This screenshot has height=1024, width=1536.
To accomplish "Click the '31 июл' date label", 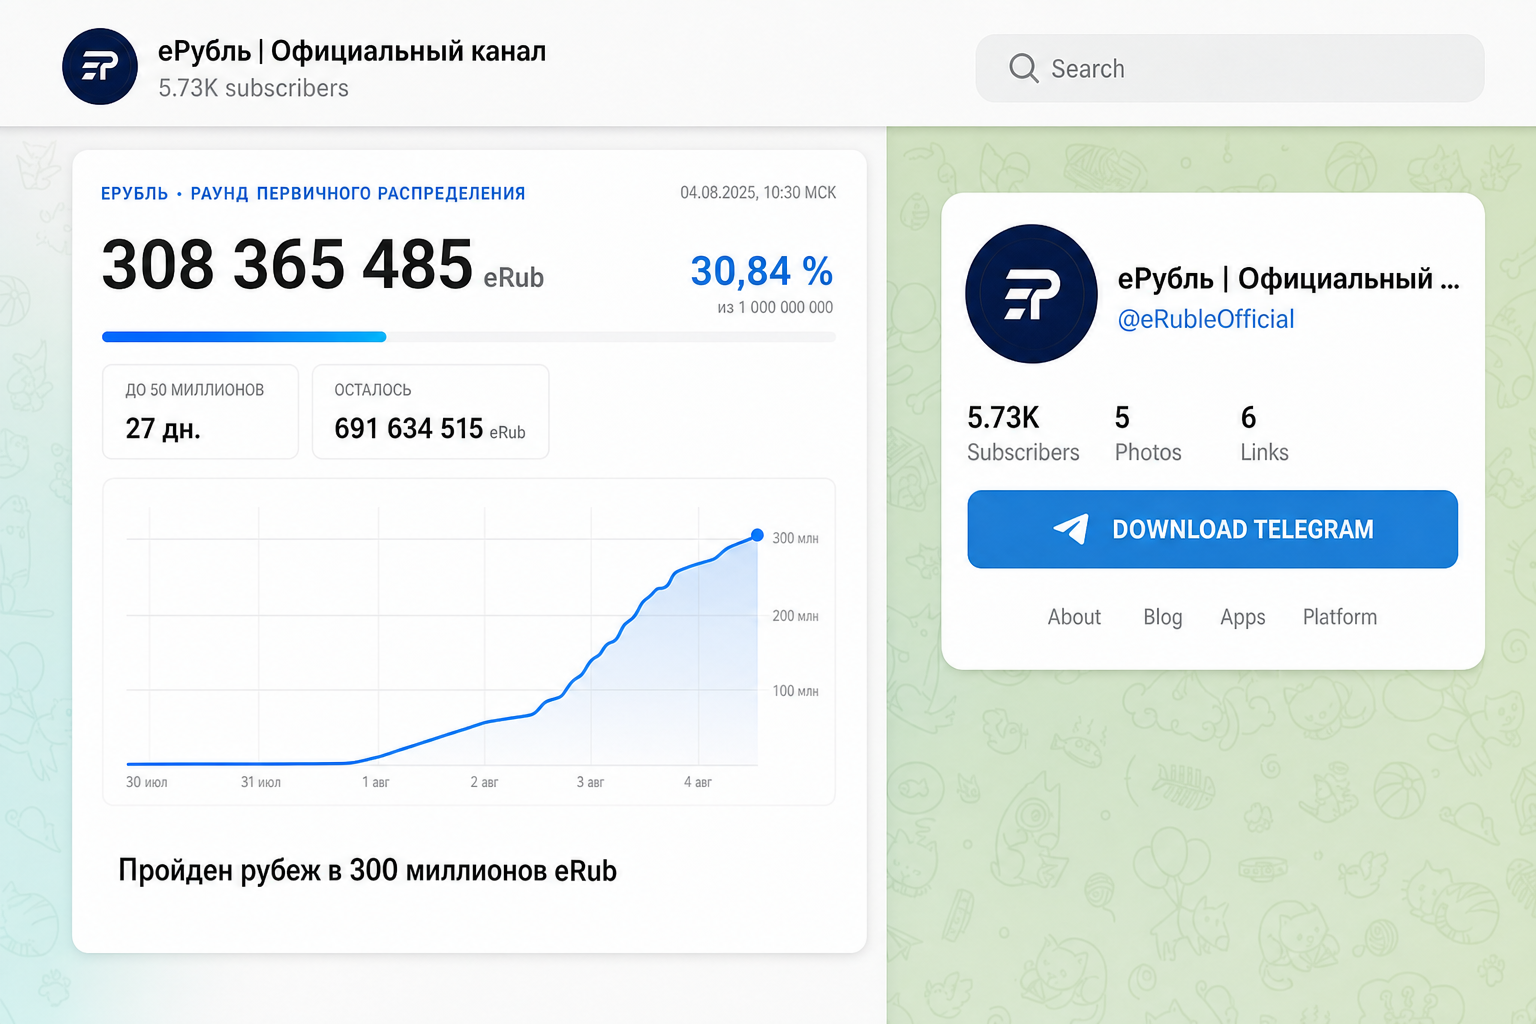I will point(261,782).
